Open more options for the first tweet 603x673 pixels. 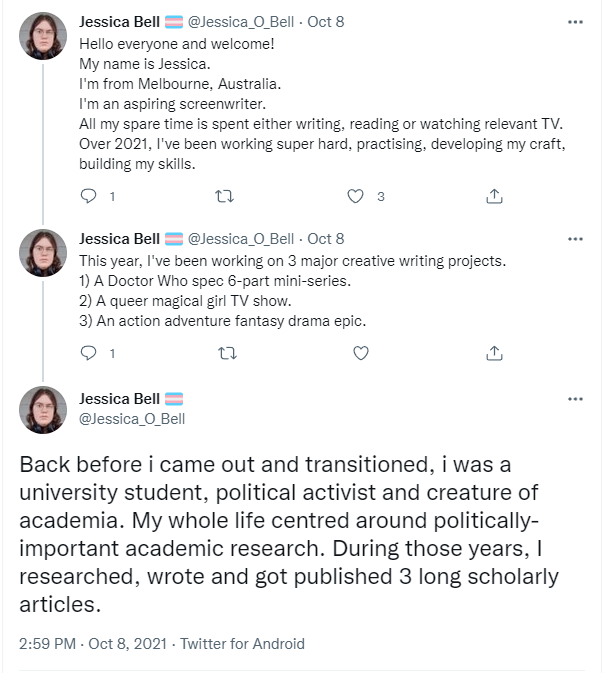[575, 22]
